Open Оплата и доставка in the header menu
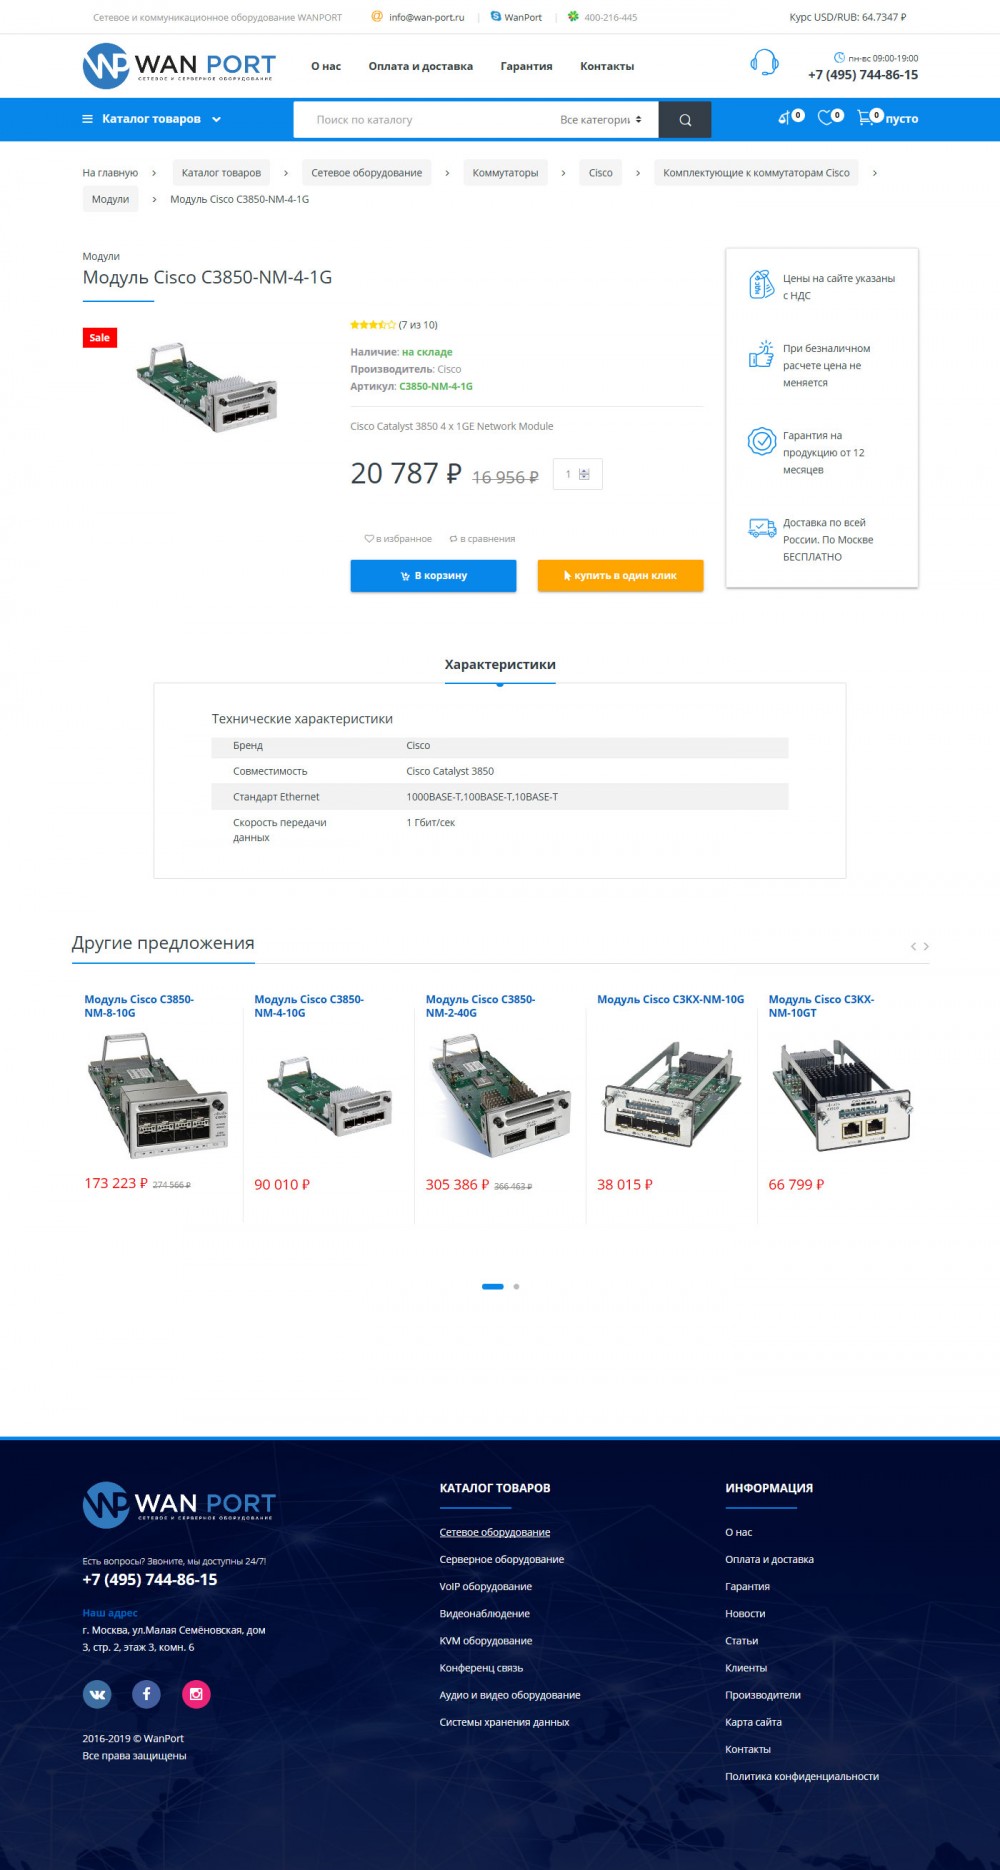Image resolution: width=1000 pixels, height=1870 pixels. 421,66
